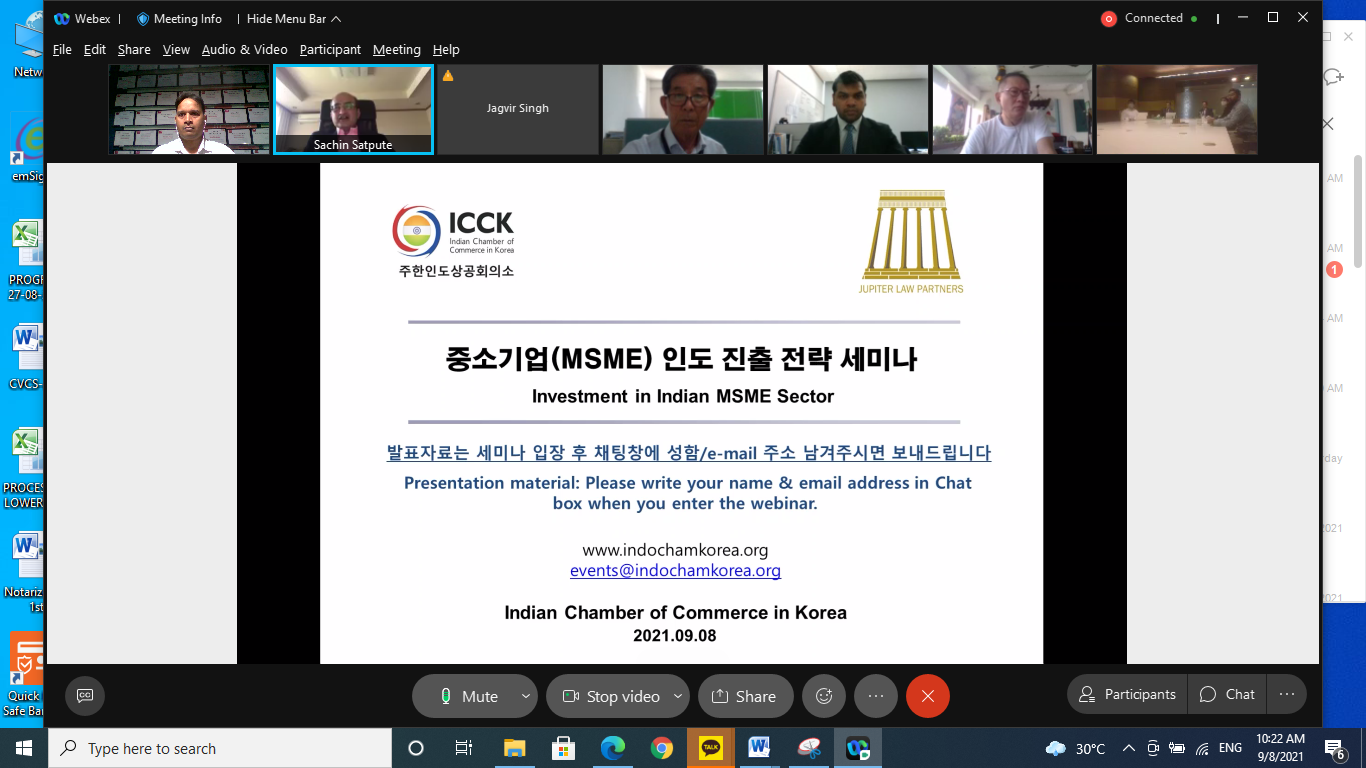This screenshot has width=1366, height=768.
Task: Click the www.indochamkorea.org website text
Action: pyautogui.click(x=675, y=550)
